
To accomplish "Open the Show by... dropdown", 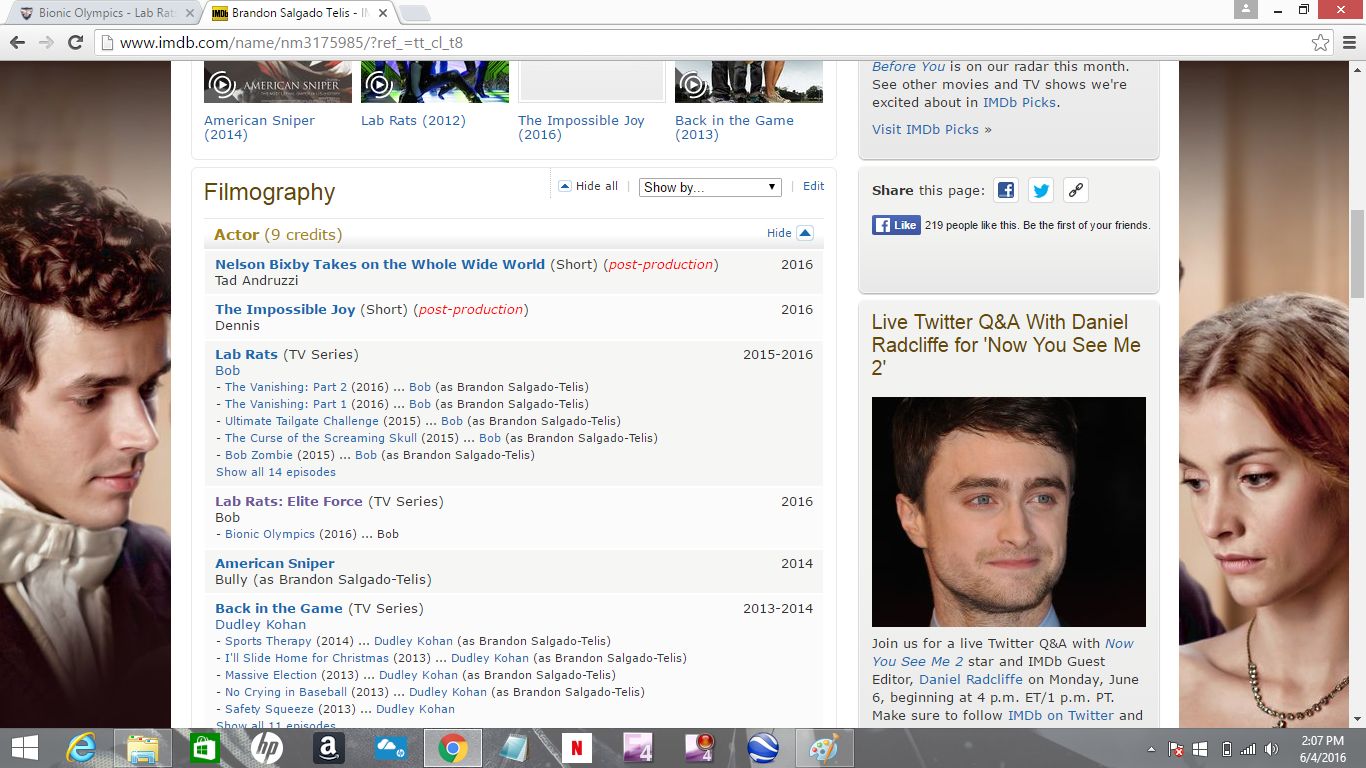I will 710,187.
